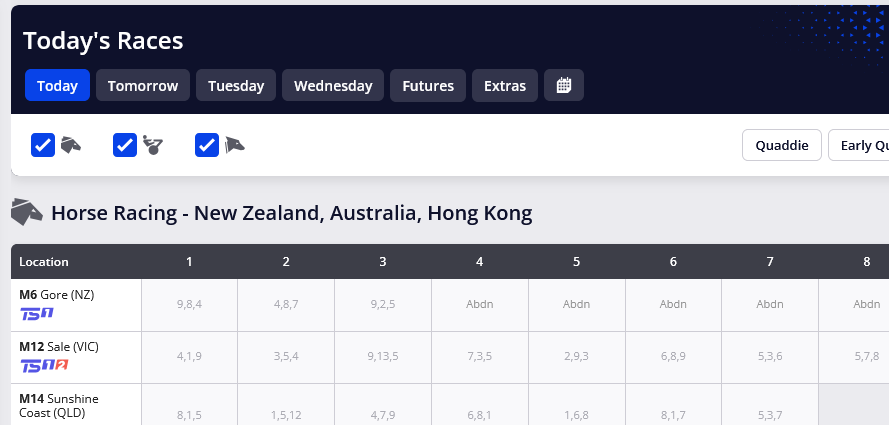
Task: Open Gore race 1 result 9,8,4
Action: (189, 304)
